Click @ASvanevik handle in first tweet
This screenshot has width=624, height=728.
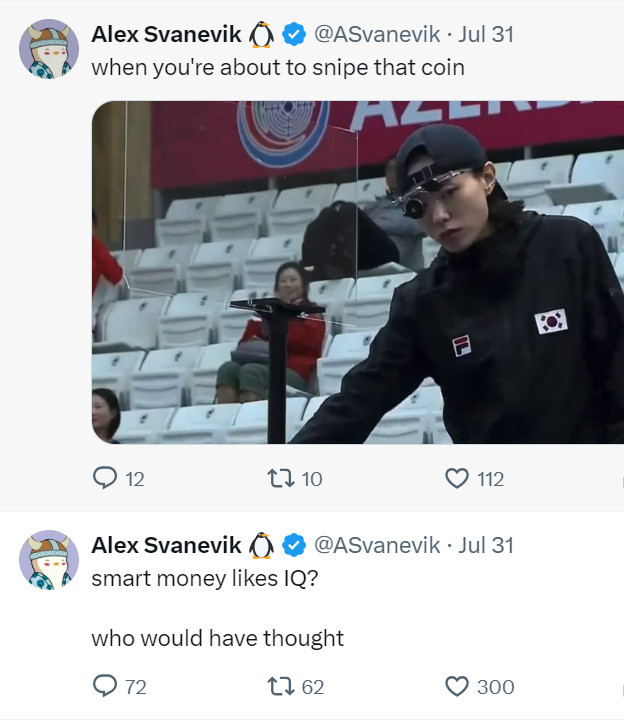377,35
